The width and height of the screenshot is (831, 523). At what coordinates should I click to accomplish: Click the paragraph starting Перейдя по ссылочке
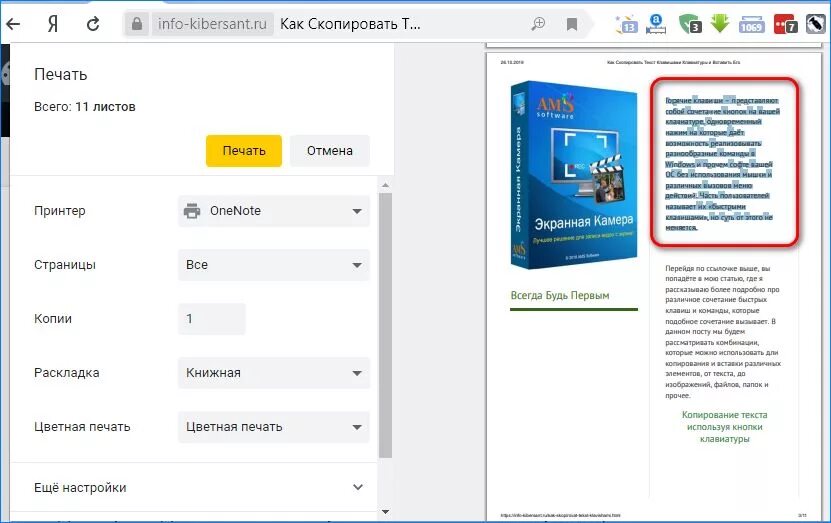tap(723, 332)
